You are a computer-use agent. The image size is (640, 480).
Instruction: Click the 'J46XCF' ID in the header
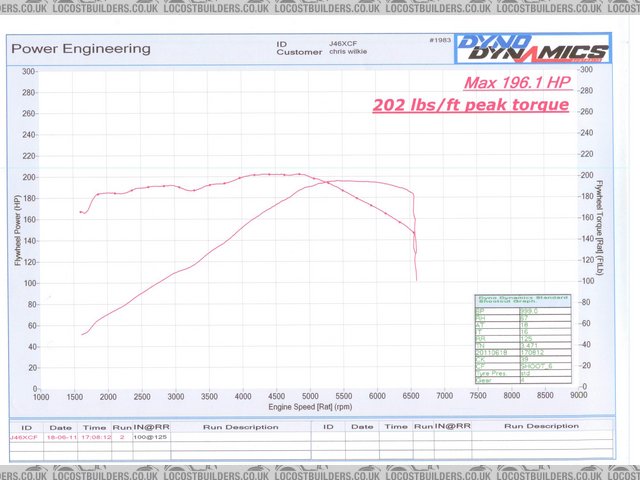tap(343, 43)
